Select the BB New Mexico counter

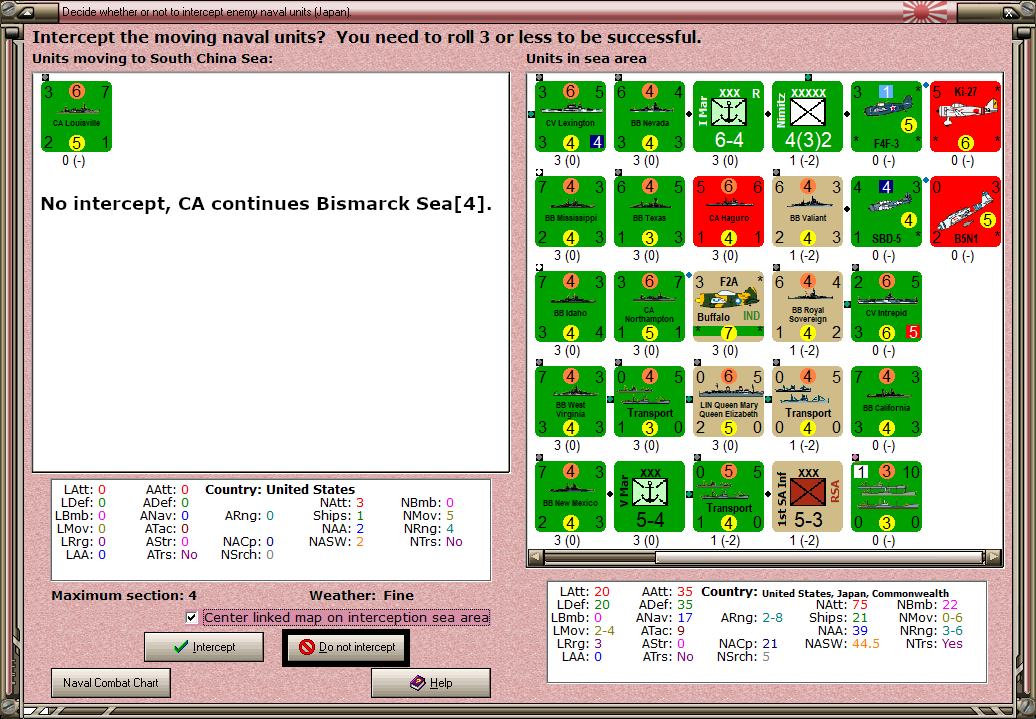570,497
